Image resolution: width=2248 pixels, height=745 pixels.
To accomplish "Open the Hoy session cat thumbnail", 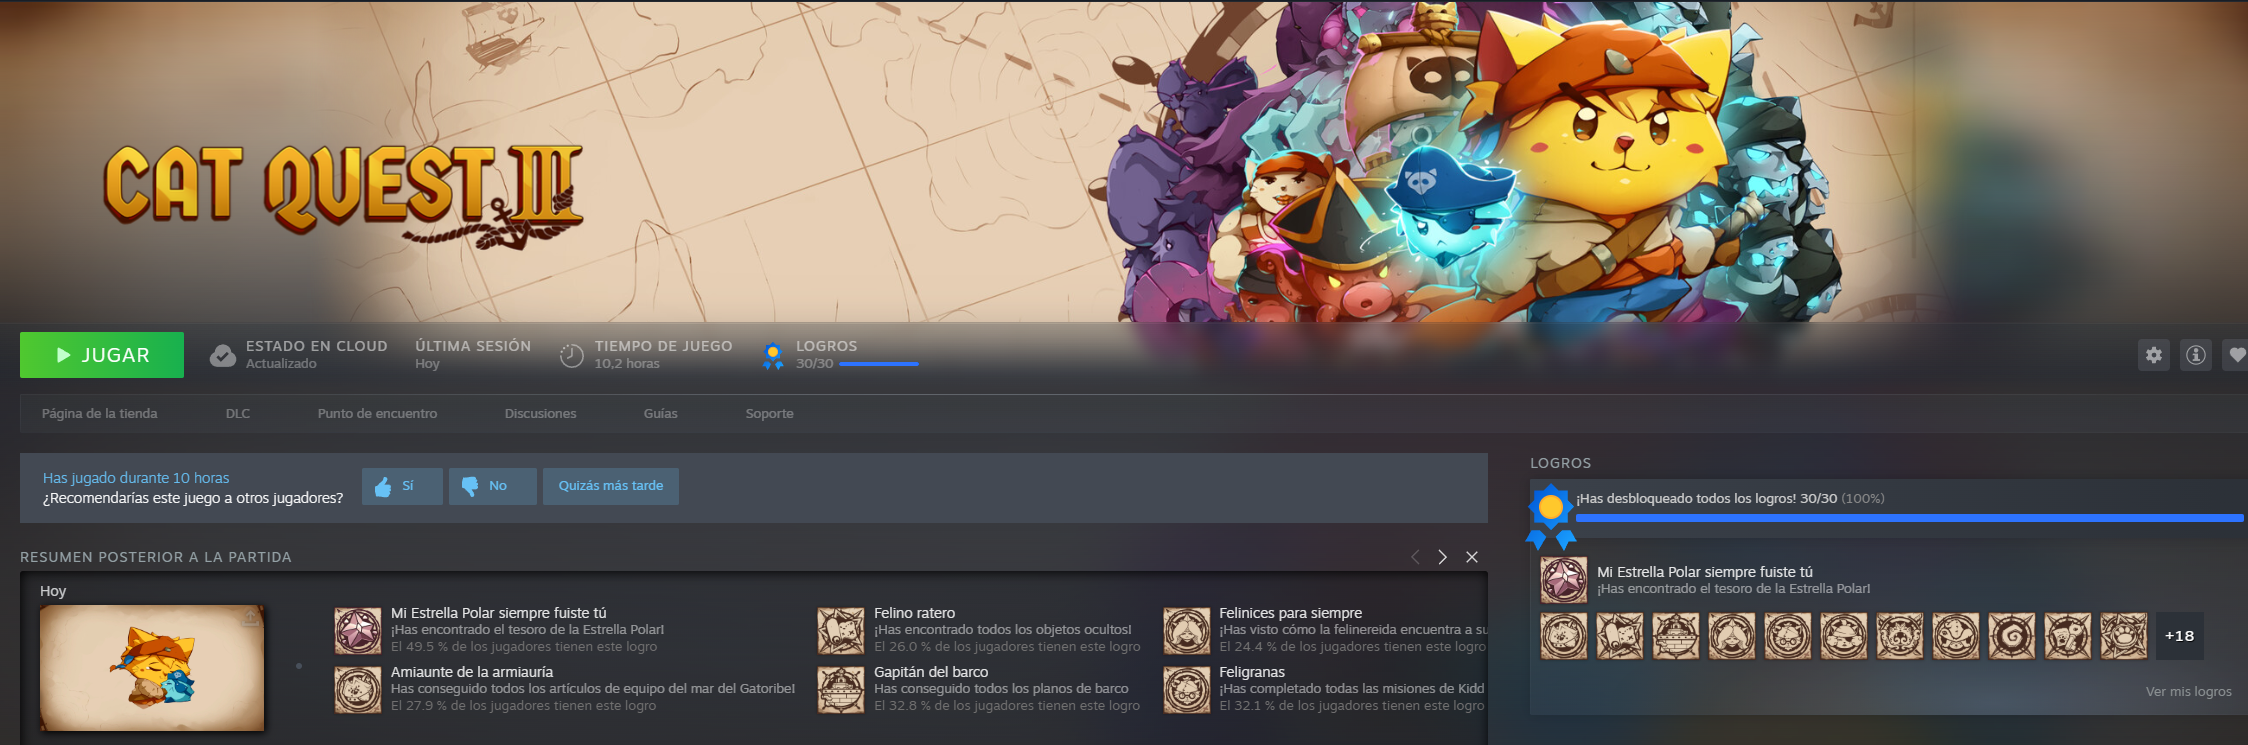I will [152, 668].
